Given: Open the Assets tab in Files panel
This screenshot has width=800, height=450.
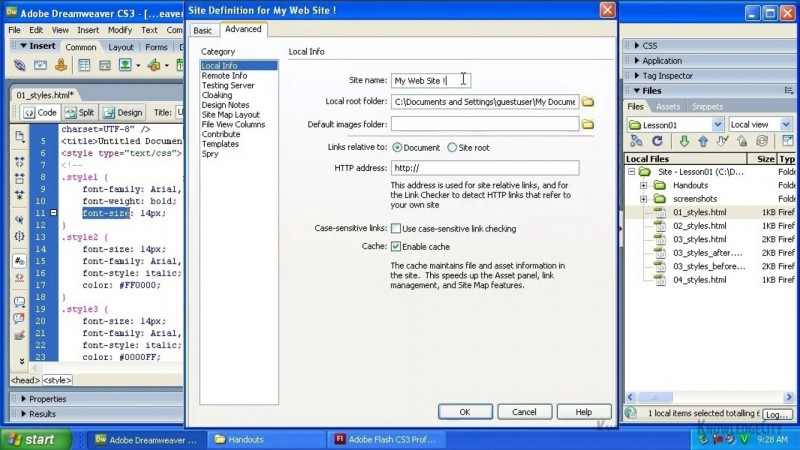Looking at the screenshot, I should point(668,107).
